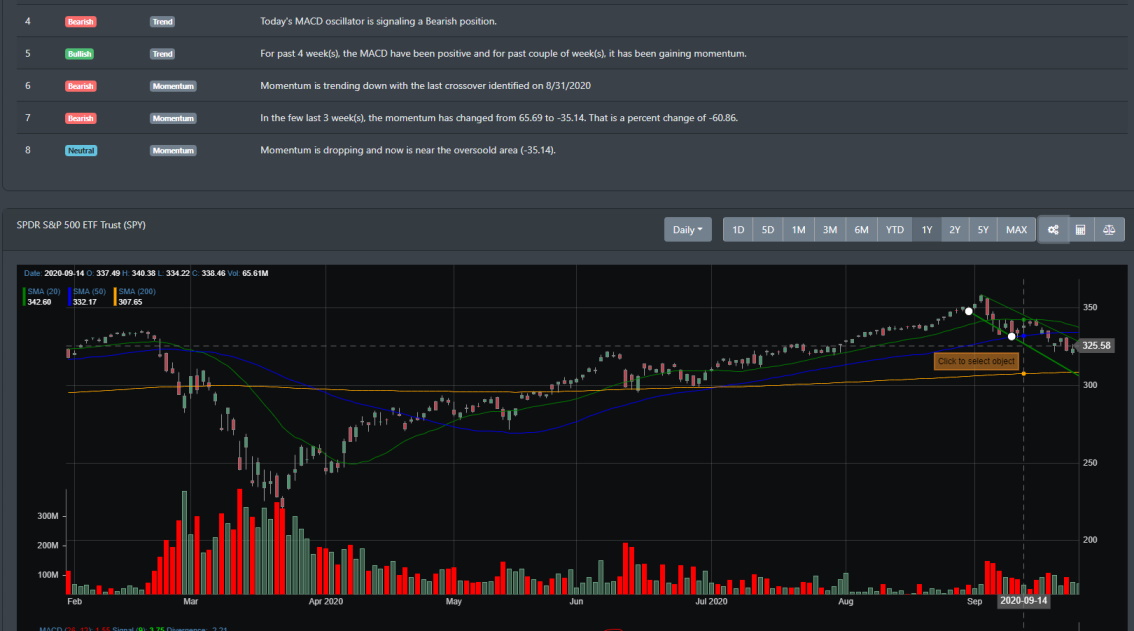This screenshot has width=1134, height=631.
Task: Select the 5D time range
Action: pos(768,230)
